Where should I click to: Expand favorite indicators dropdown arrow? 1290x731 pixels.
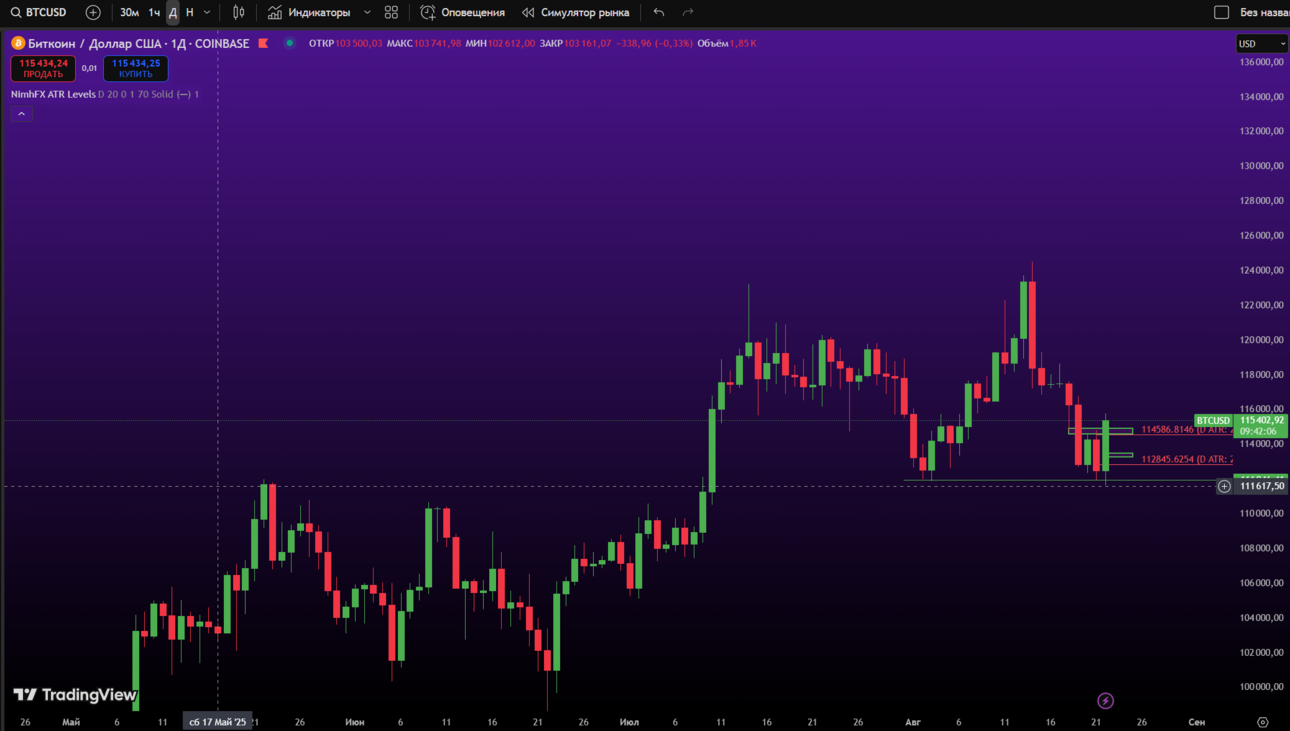[x=367, y=12]
